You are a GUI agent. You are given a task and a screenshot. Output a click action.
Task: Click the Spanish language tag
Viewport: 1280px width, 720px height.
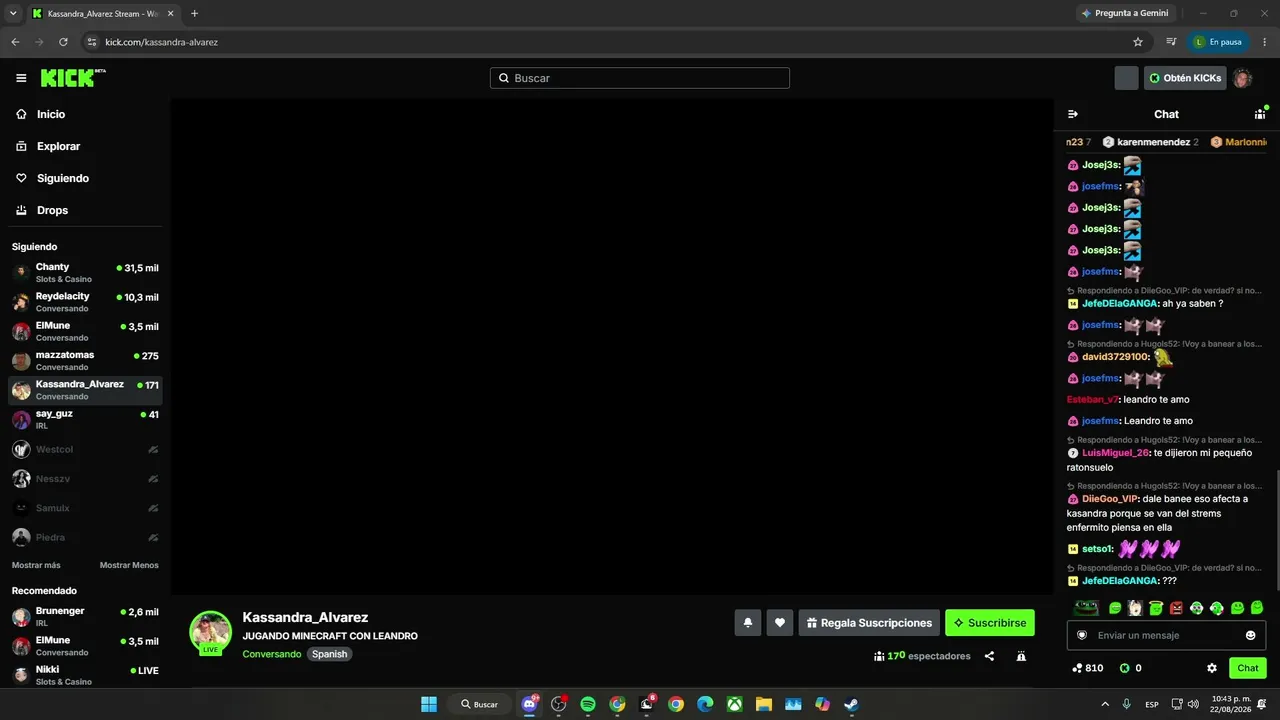click(329, 654)
